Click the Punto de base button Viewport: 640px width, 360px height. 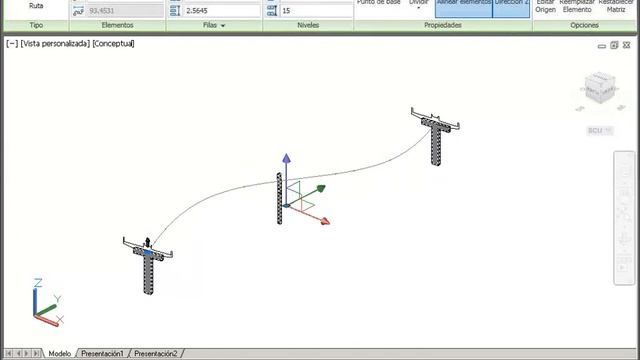point(378,3)
